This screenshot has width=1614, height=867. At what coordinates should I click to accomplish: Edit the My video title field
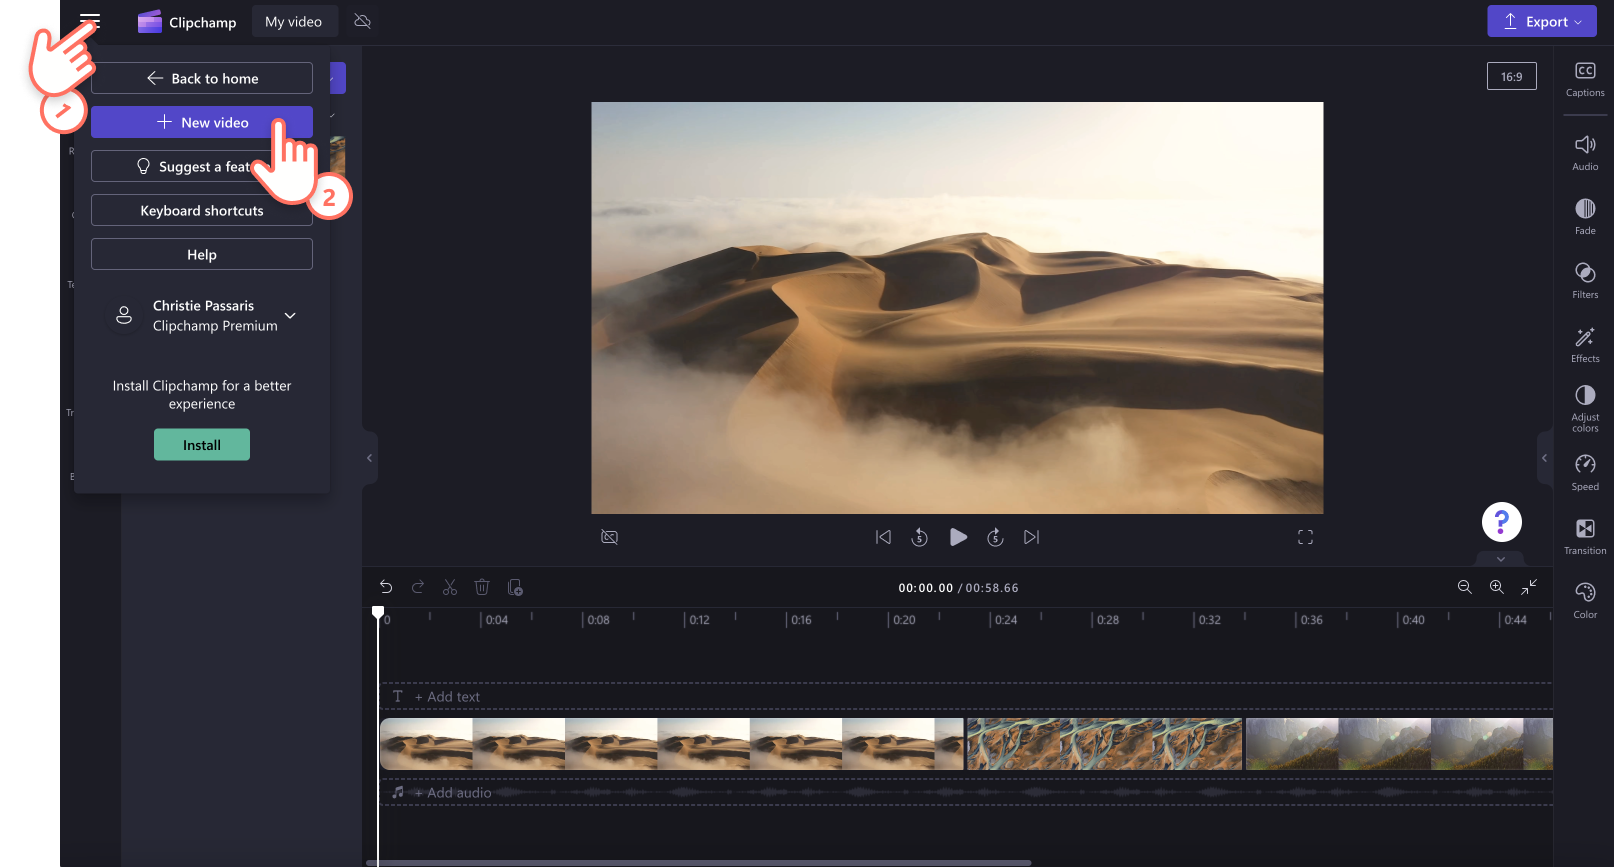pos(294,21)
